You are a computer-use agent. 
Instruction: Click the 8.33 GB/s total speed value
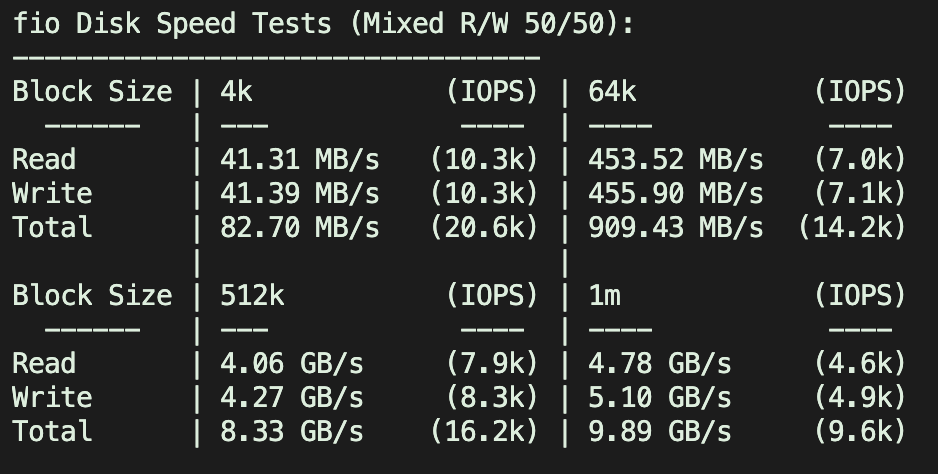(291, 432)
